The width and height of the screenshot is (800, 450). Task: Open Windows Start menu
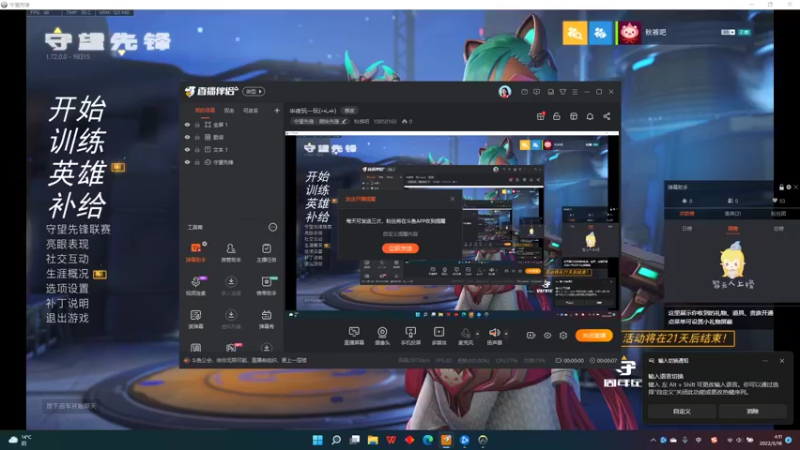click(x=317, y=440)
